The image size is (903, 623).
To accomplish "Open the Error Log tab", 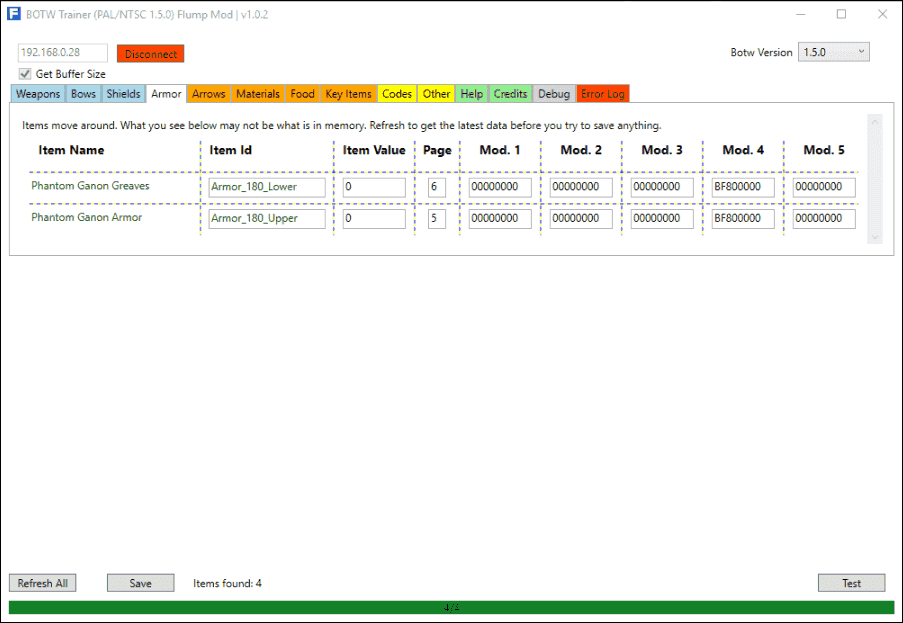I will (x=603, y=94).
